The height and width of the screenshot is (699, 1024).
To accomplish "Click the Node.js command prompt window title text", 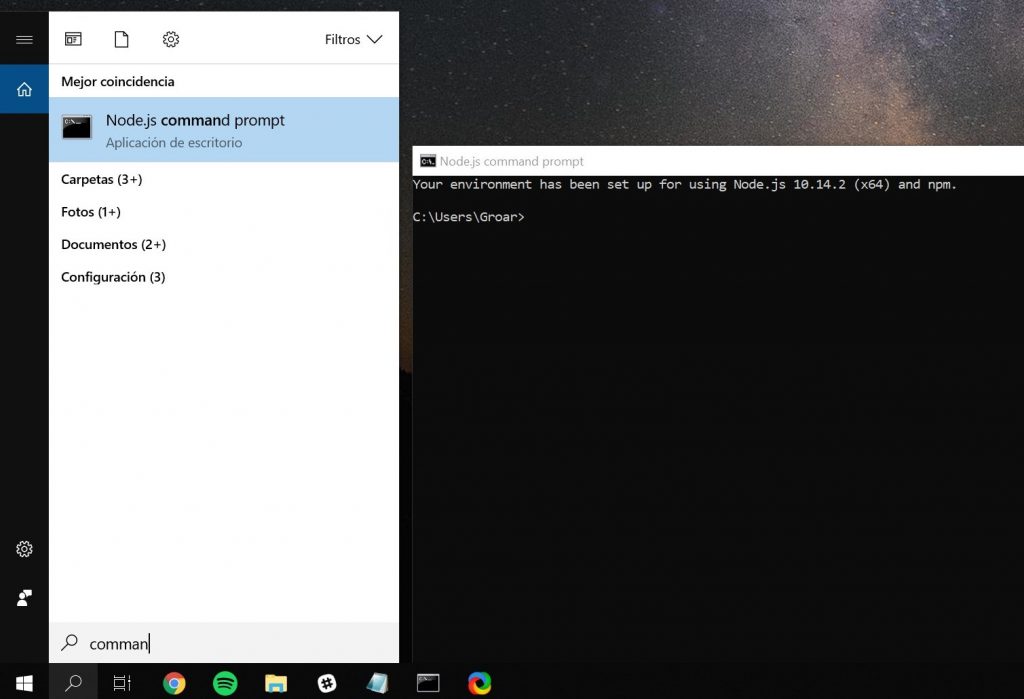I will pyautogui.click(x=511, y=161).
